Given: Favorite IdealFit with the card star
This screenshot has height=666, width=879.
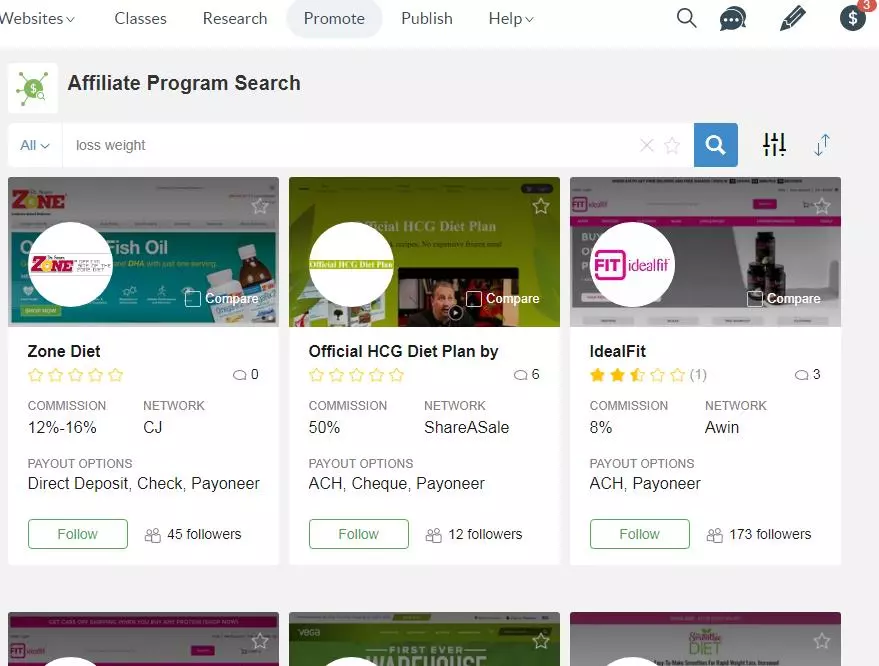Looking at the screenshot, I should pyautogui.click(x=822, y=206).
